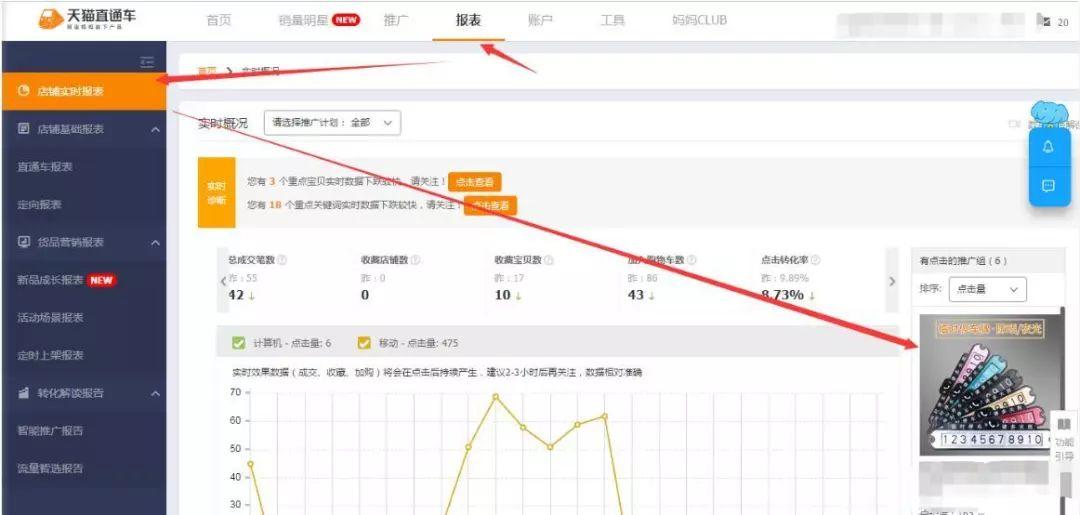The width and height of the screenshot is (1080, 515).
Task: Open the 工具 tab
Action: pyautogui.click(x=612, y=20)
